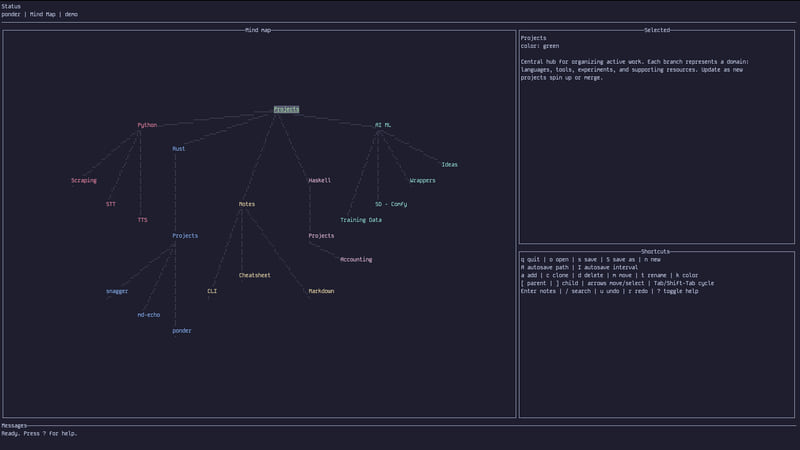Select the Projects node under Haskell
Screen dimensions: 800x450
[x=321, y=236]
